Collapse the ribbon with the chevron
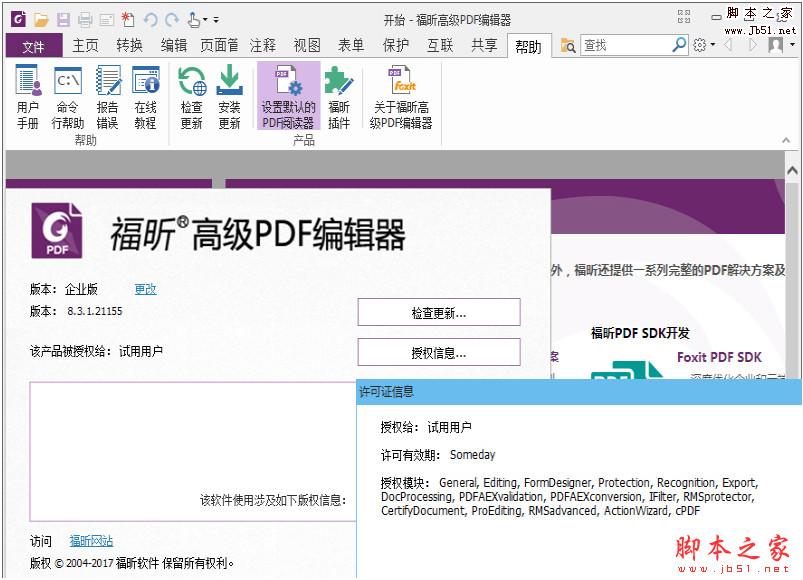 [x=787, y=140]
